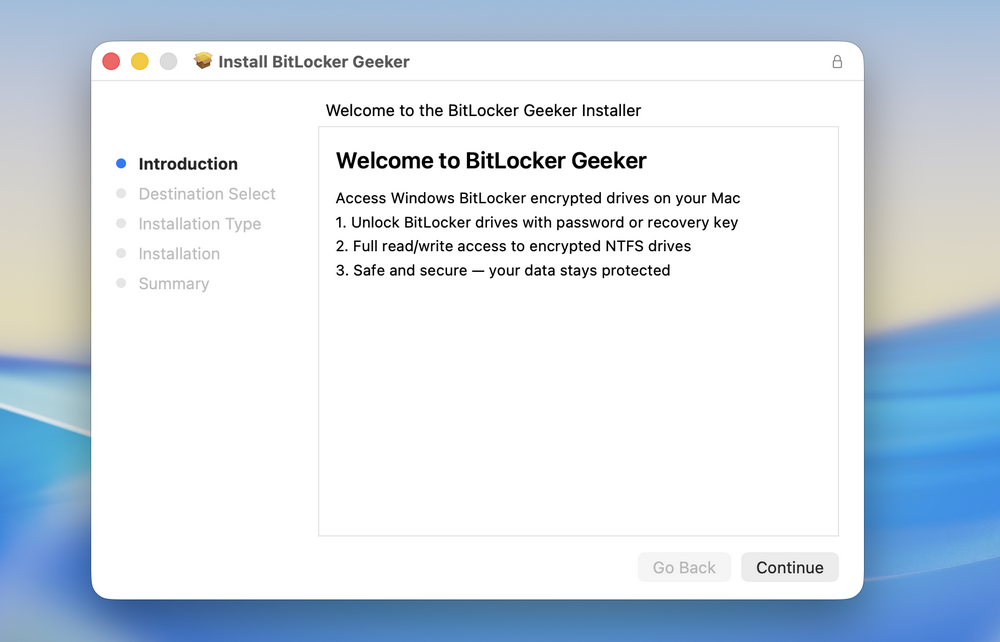
Task: Click the welcome message content pane
Action: [x=578, y=330]
